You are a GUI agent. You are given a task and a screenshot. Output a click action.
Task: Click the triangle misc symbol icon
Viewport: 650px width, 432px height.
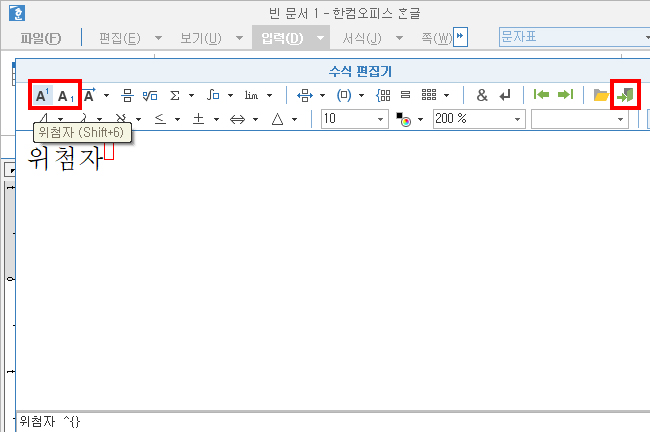point(277,119)
